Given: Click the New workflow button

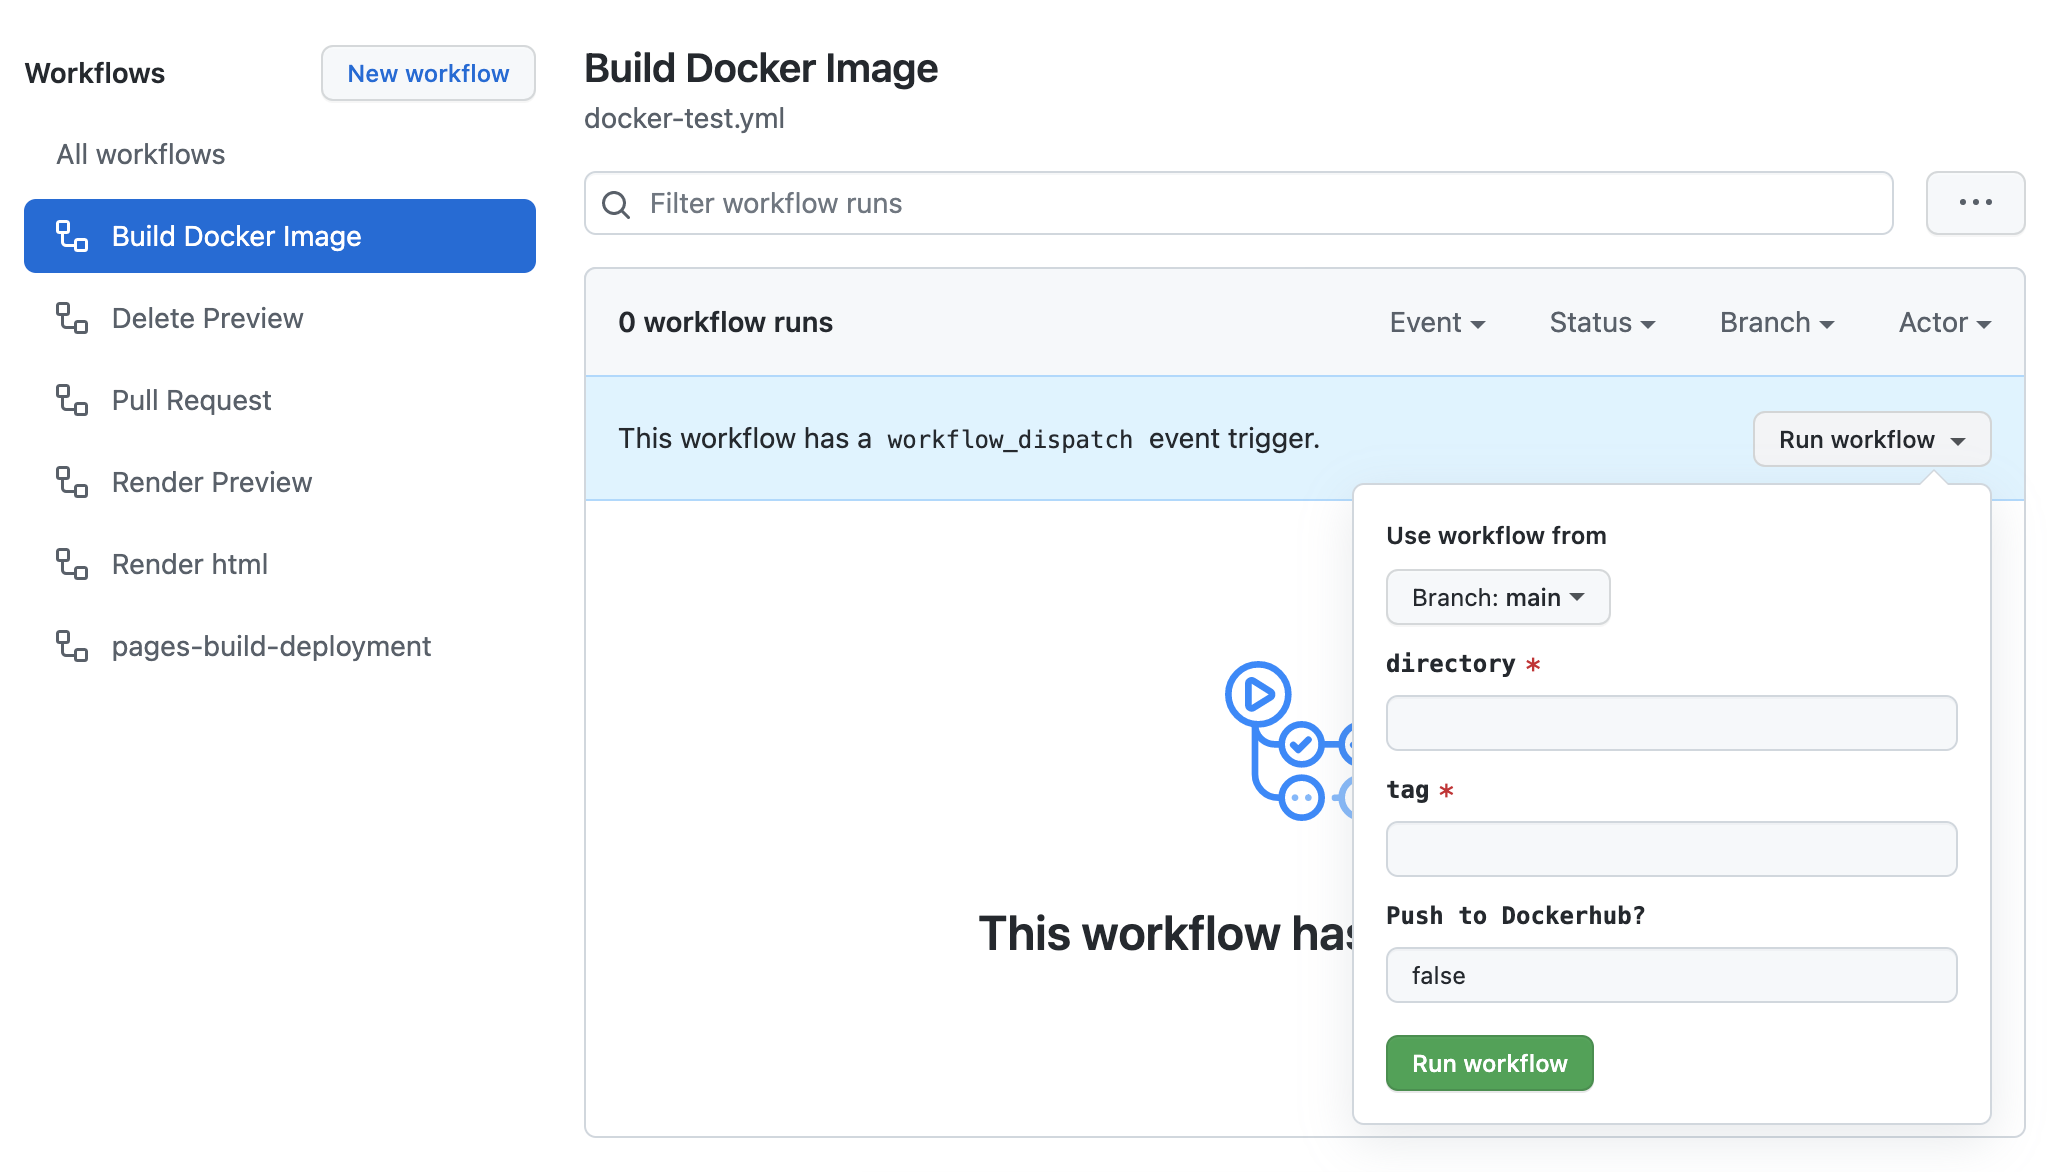Looking at the screenshot, I should (428, 74).
